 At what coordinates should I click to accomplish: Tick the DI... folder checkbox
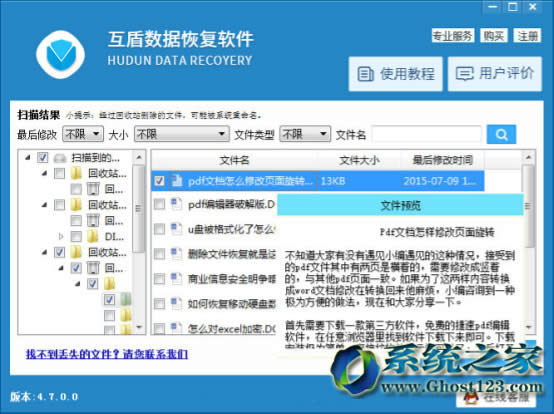pos(76,236)
